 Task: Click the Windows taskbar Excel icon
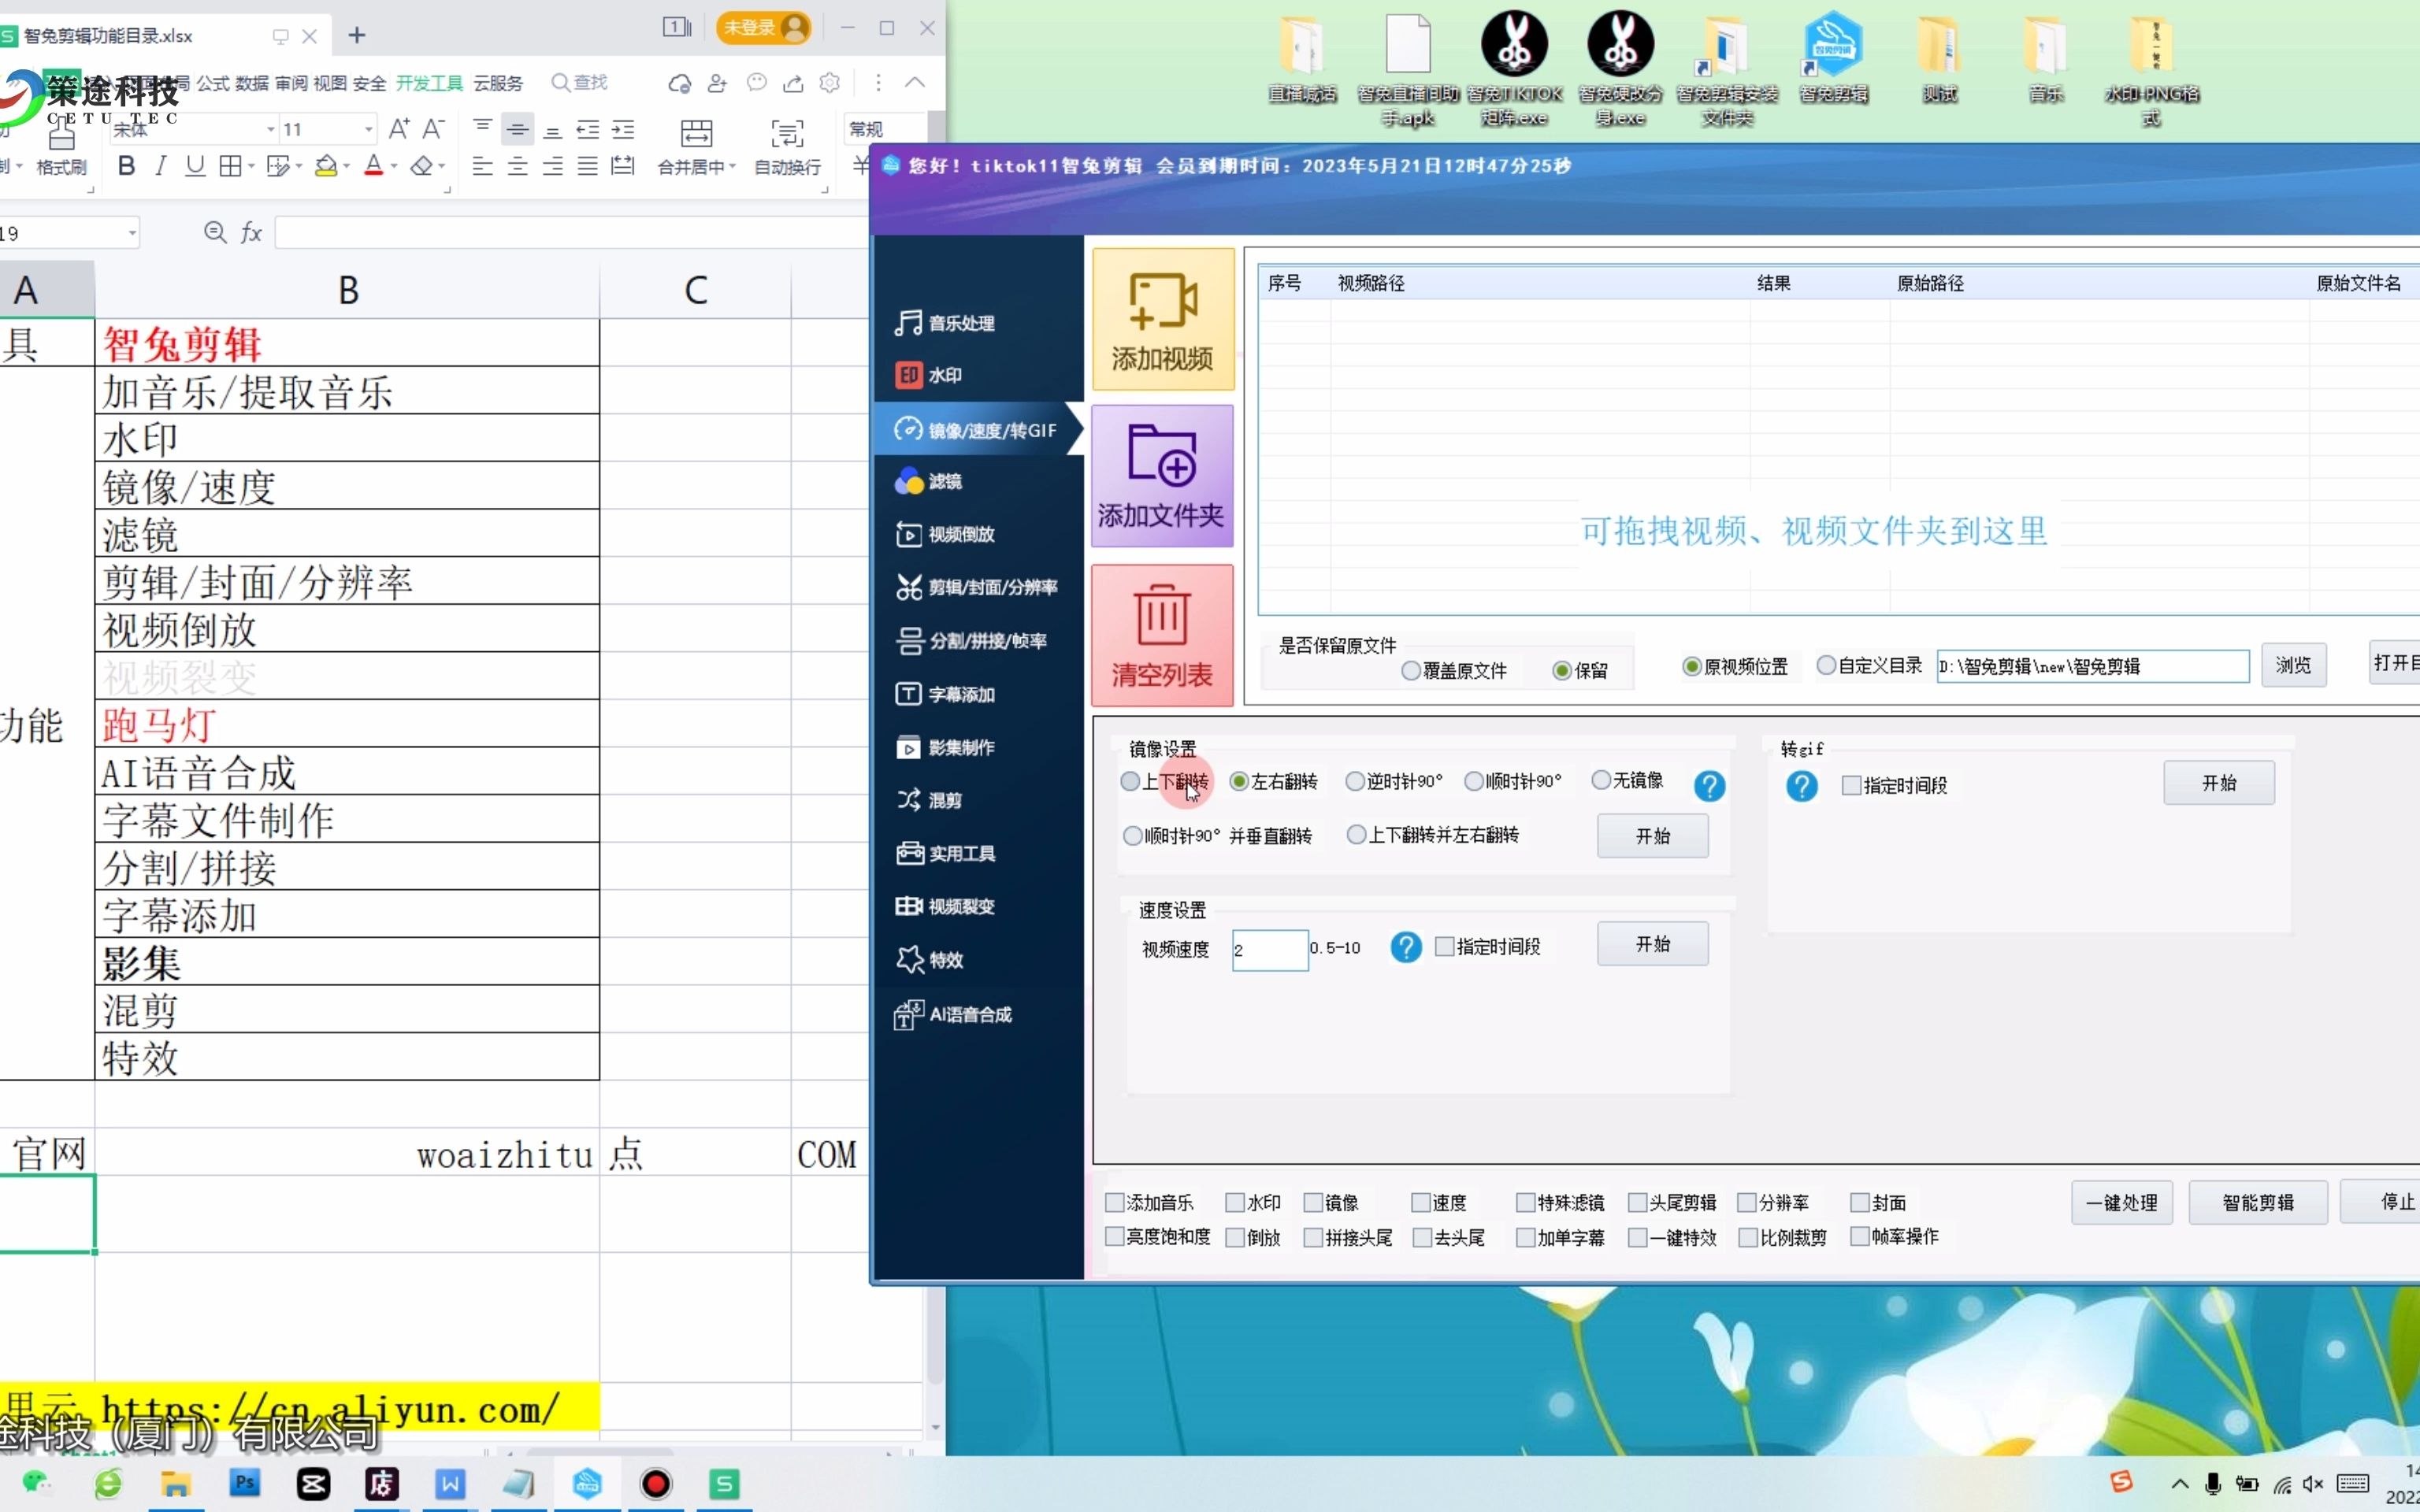(723, 1482)
